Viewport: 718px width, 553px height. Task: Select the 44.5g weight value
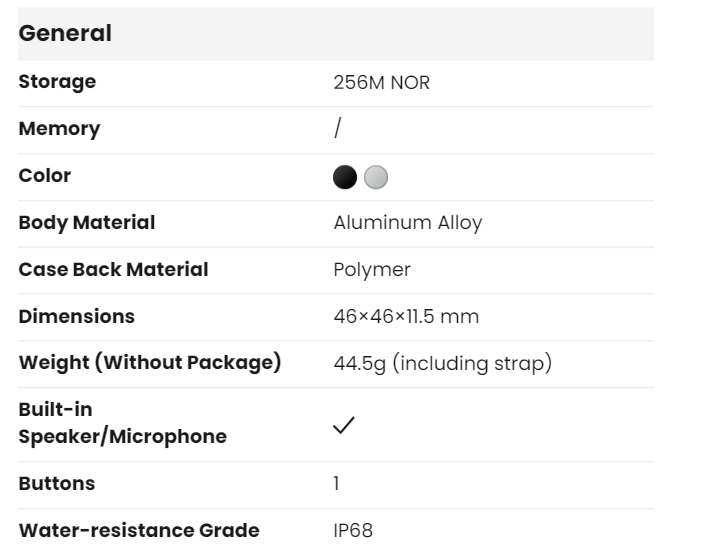pyautogui.click(x=442, y=363)
